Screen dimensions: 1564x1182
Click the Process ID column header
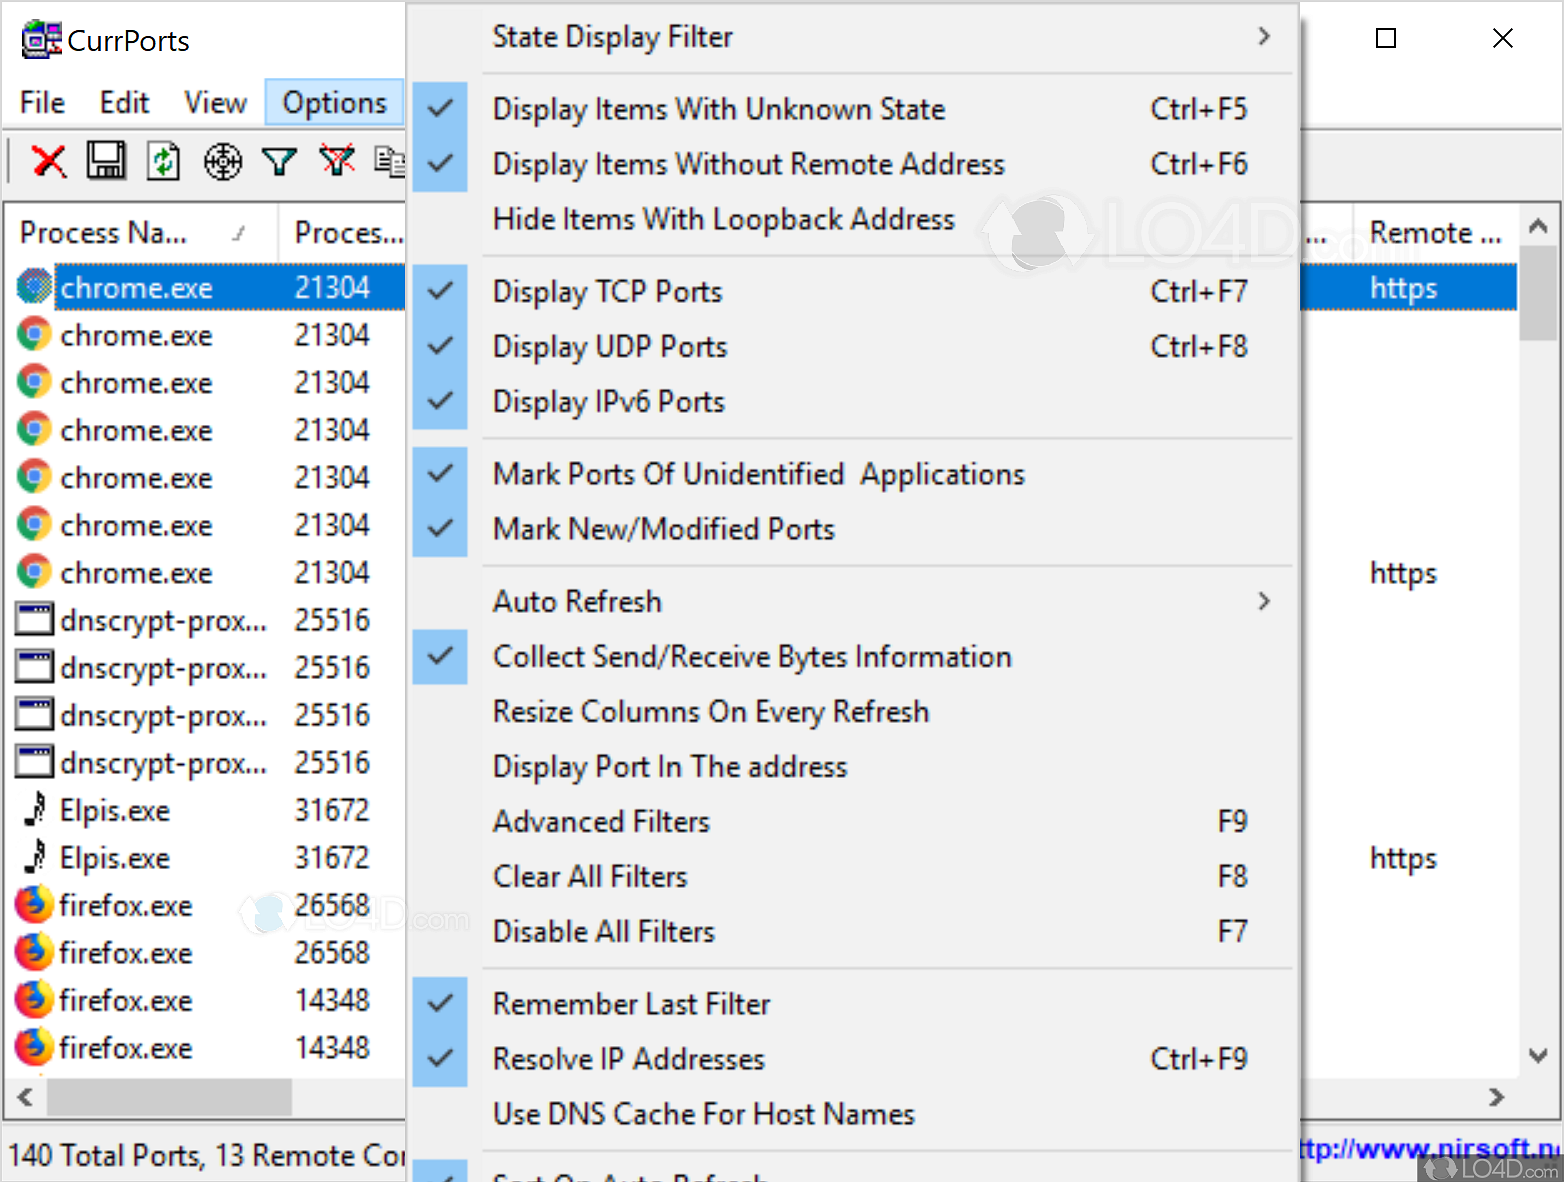point(342,233)
